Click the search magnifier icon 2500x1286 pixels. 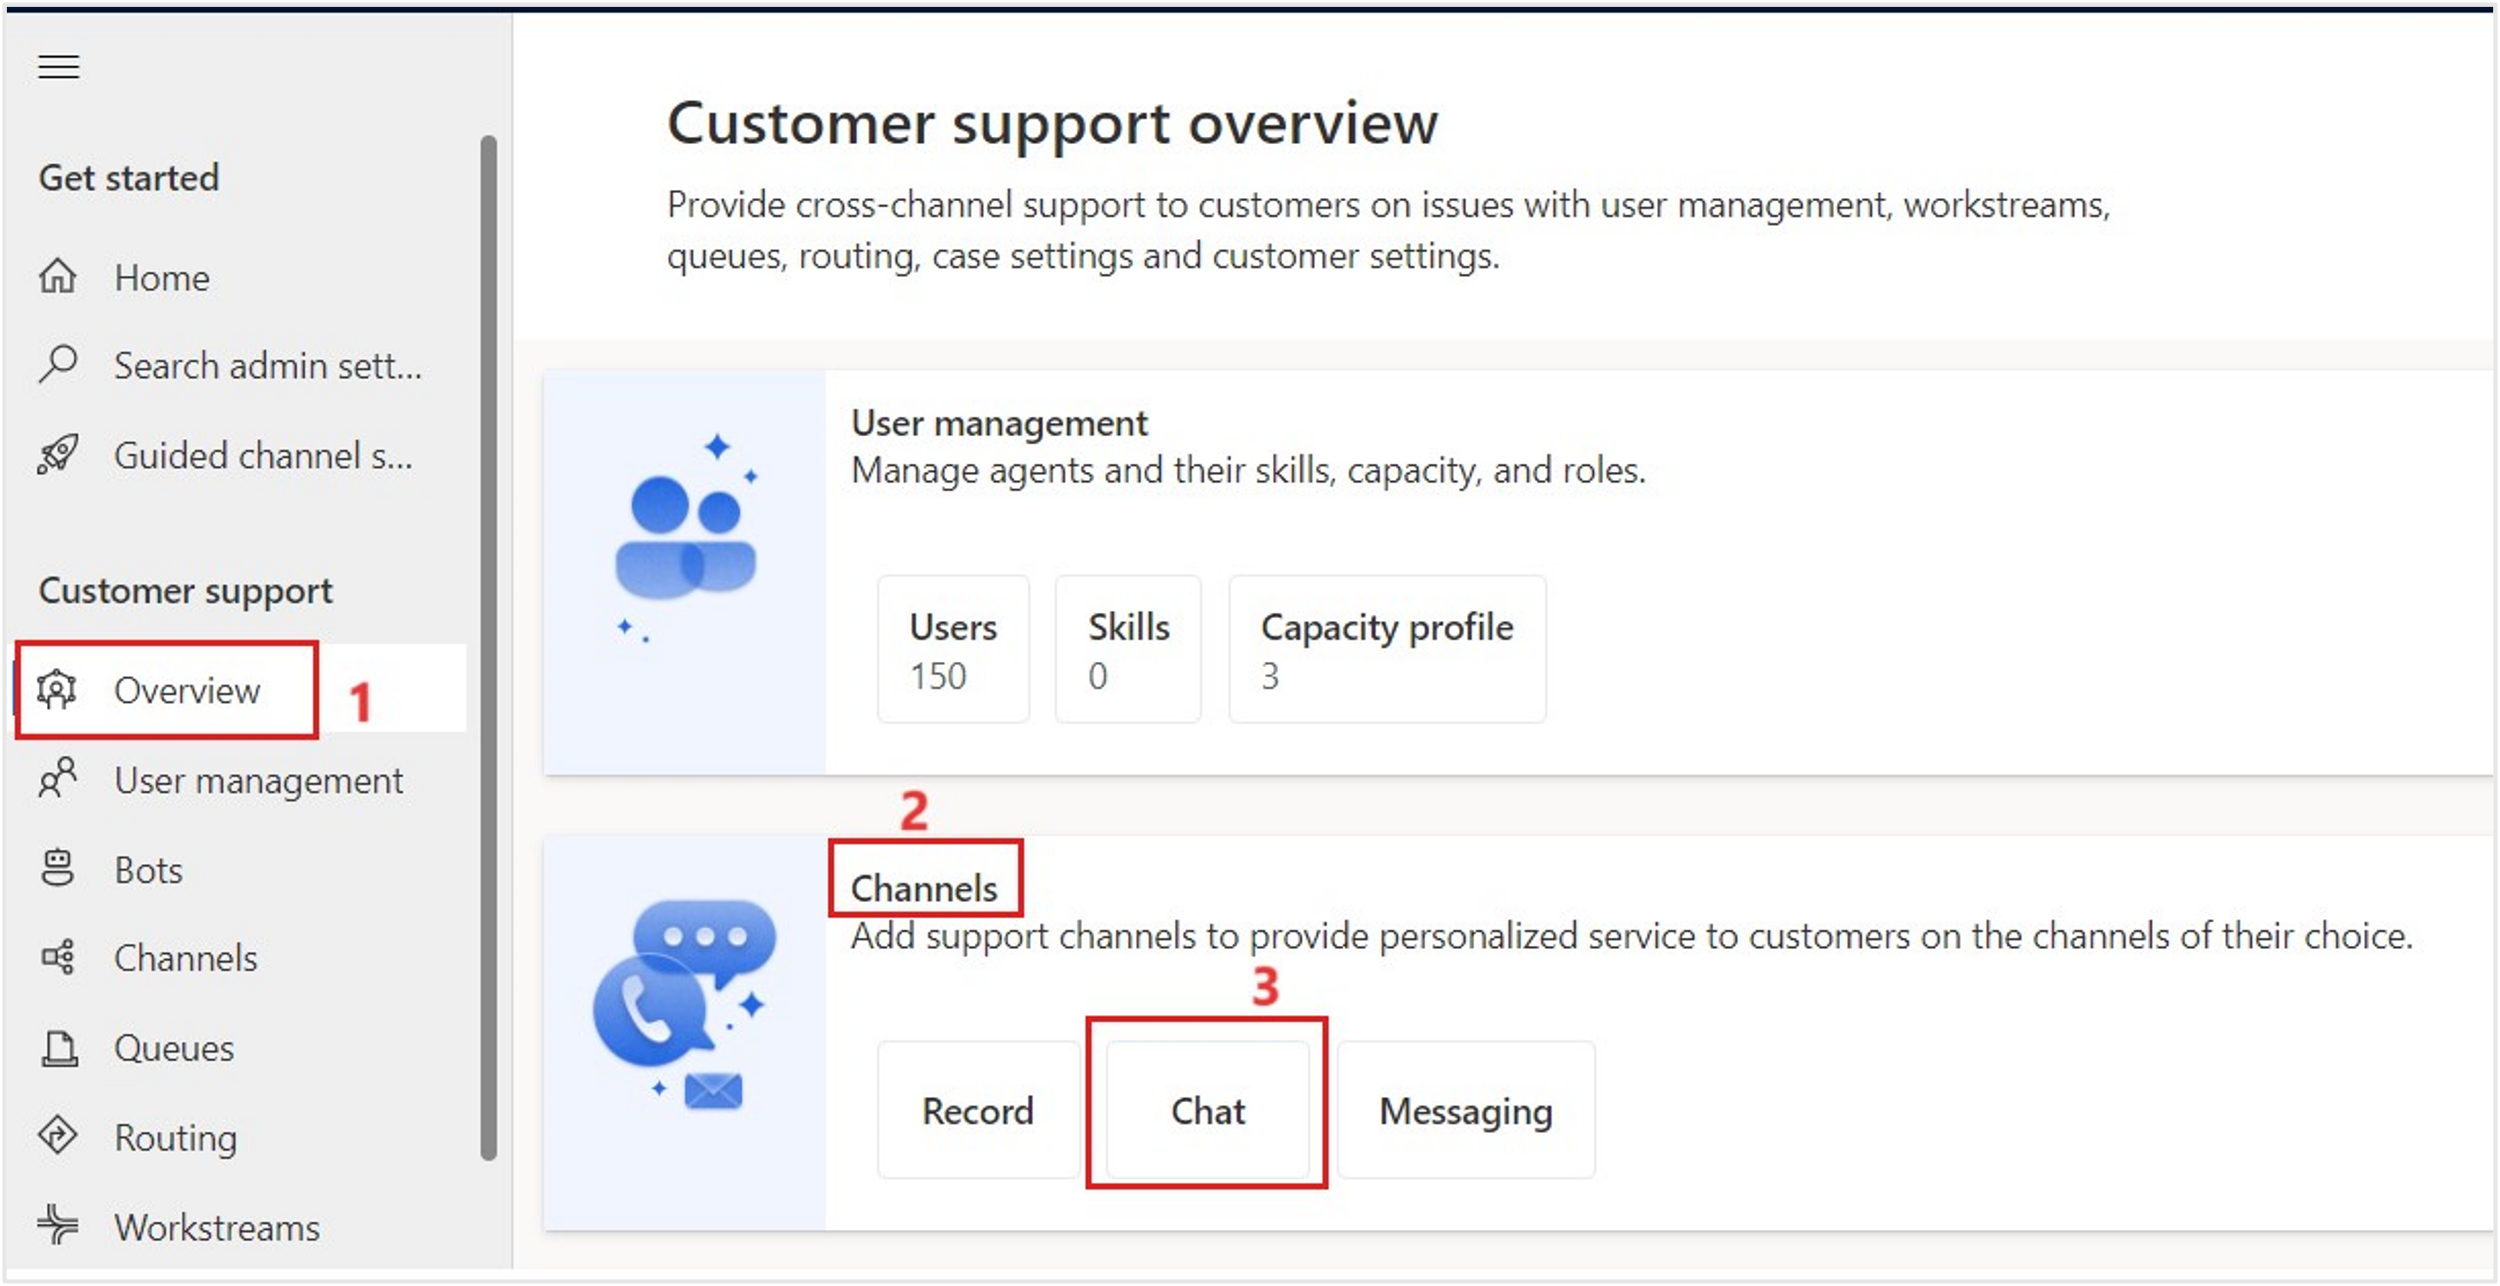pos(58,364)
